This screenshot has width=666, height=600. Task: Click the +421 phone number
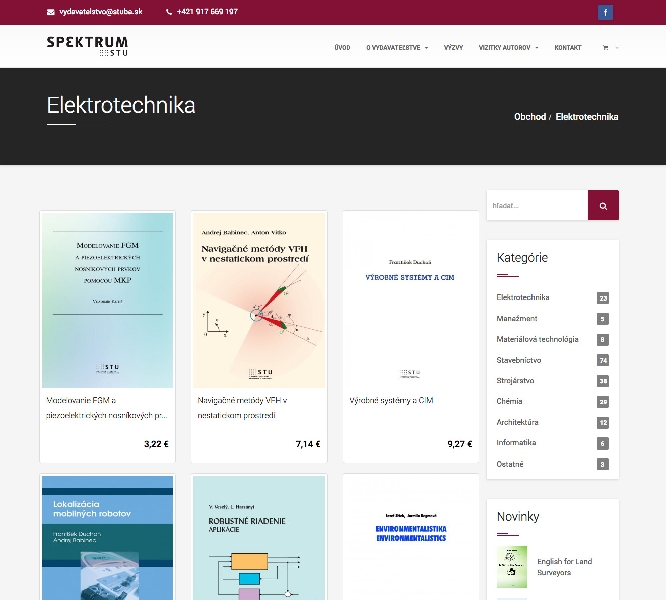[207, 12]
